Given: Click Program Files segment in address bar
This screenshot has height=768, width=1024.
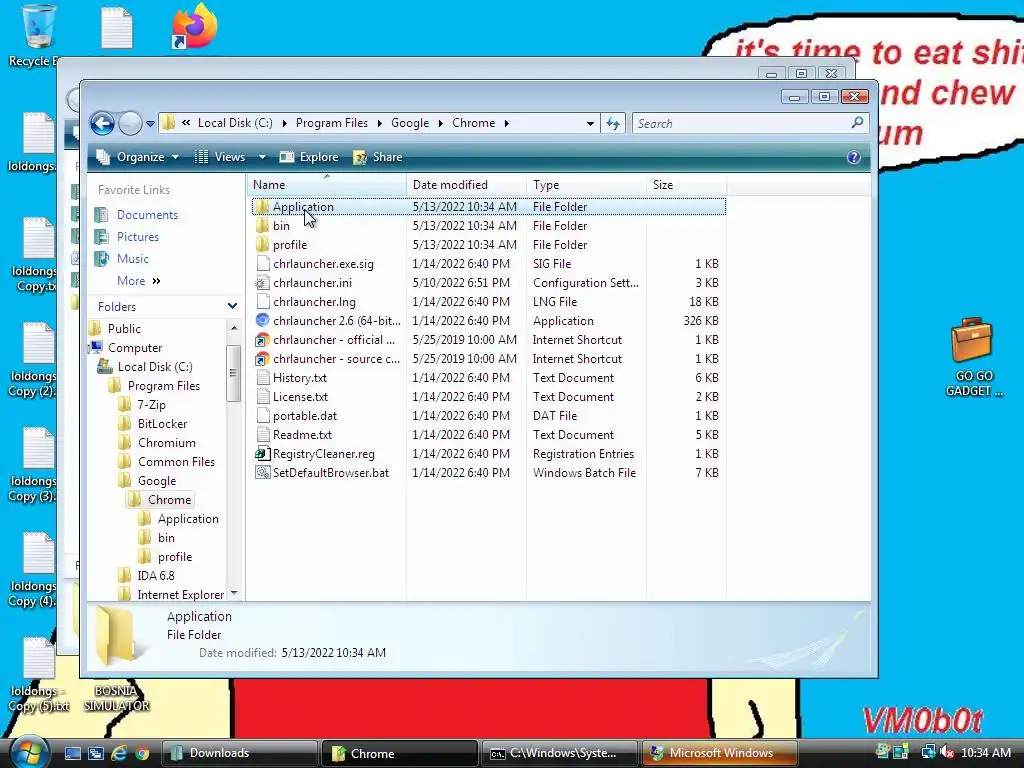Looking at the screenshot, I should point(332,123).
